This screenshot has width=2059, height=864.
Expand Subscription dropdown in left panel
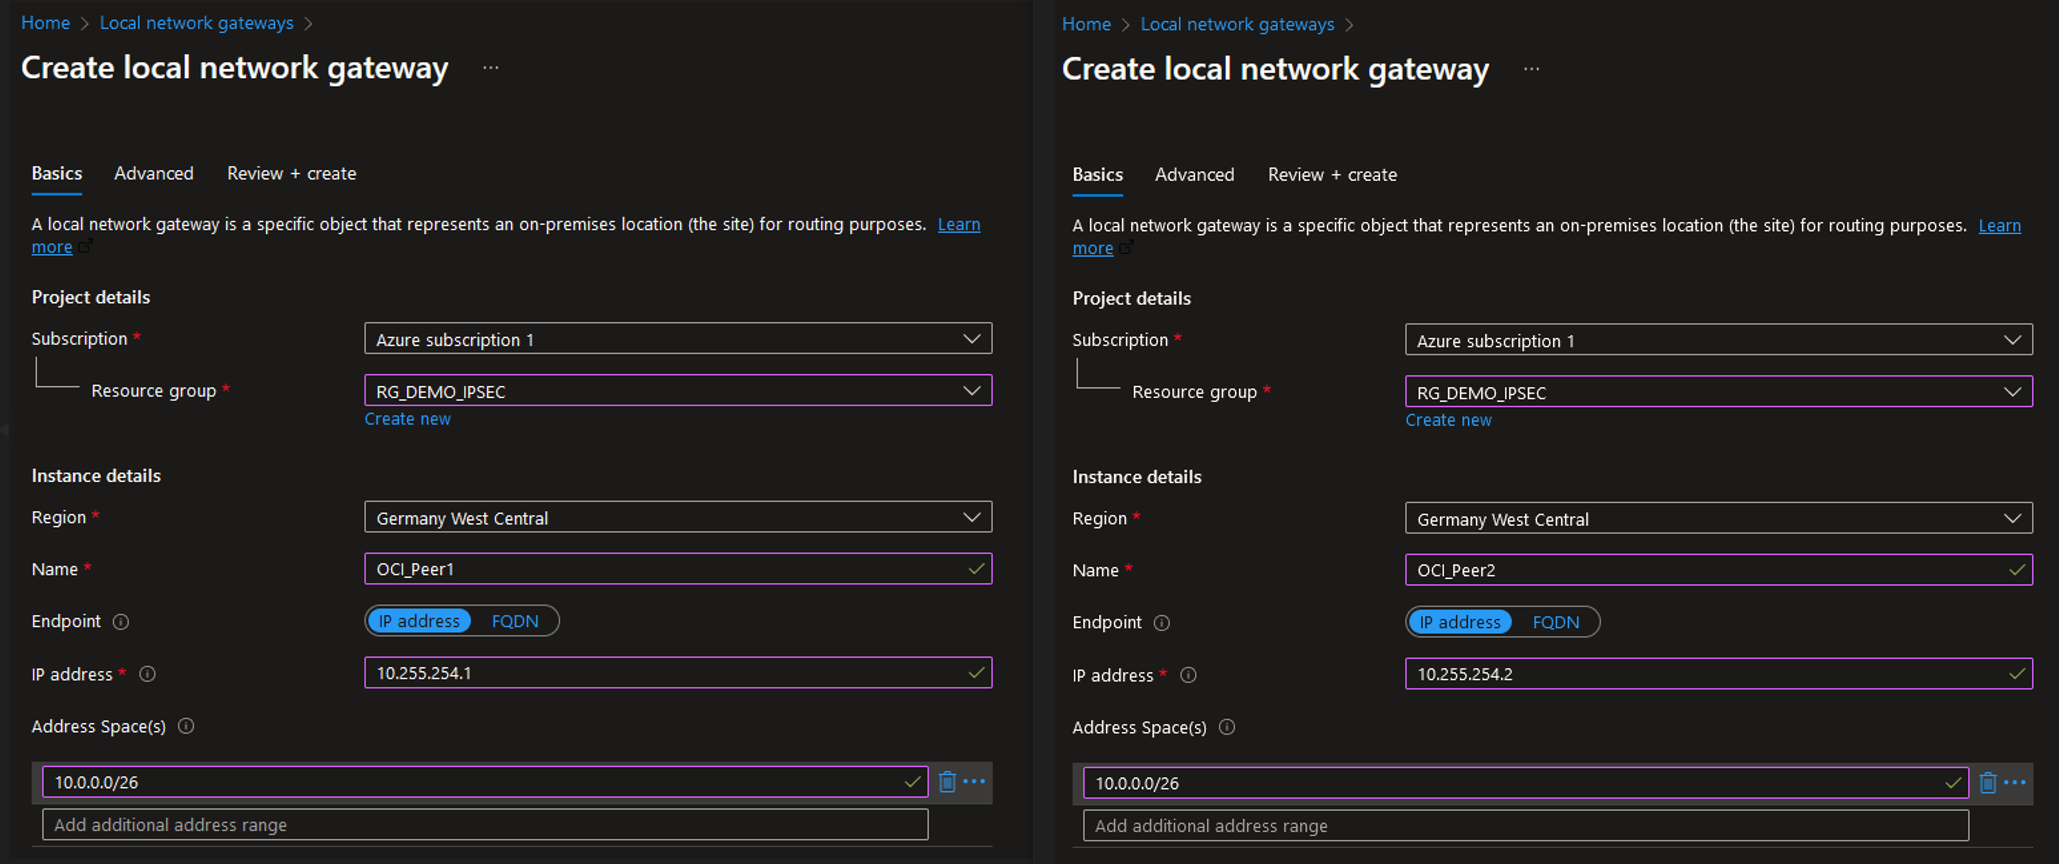pos(677,339)
